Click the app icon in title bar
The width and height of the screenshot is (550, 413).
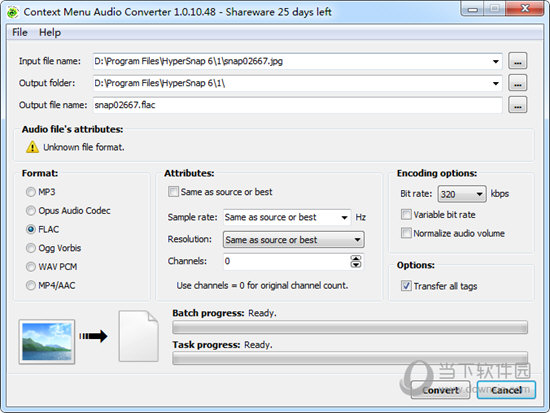(x=13, y=12)
